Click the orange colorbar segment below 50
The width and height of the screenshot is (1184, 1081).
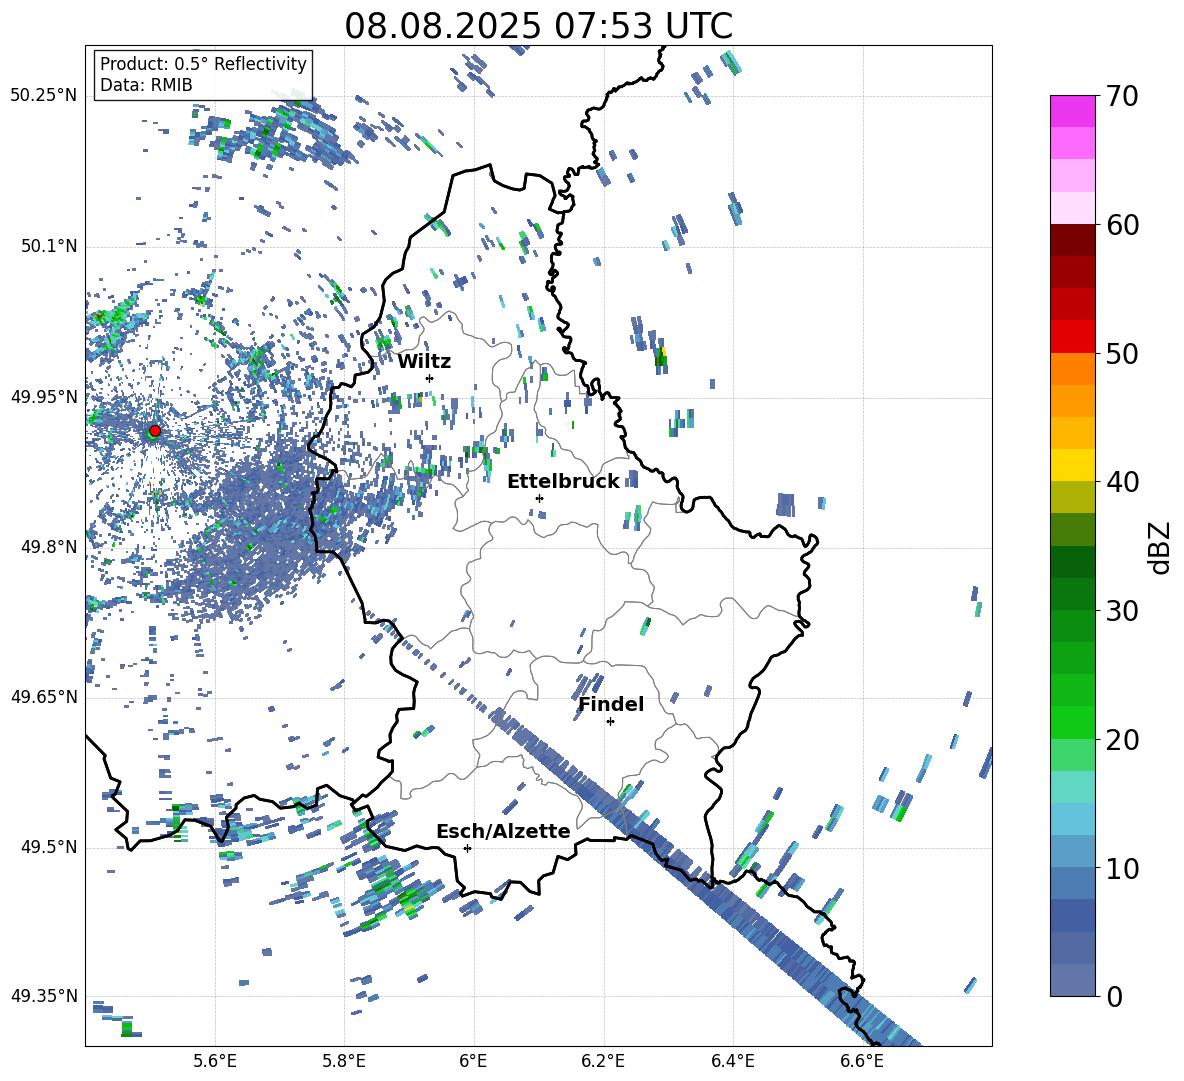click(1072, 369)
